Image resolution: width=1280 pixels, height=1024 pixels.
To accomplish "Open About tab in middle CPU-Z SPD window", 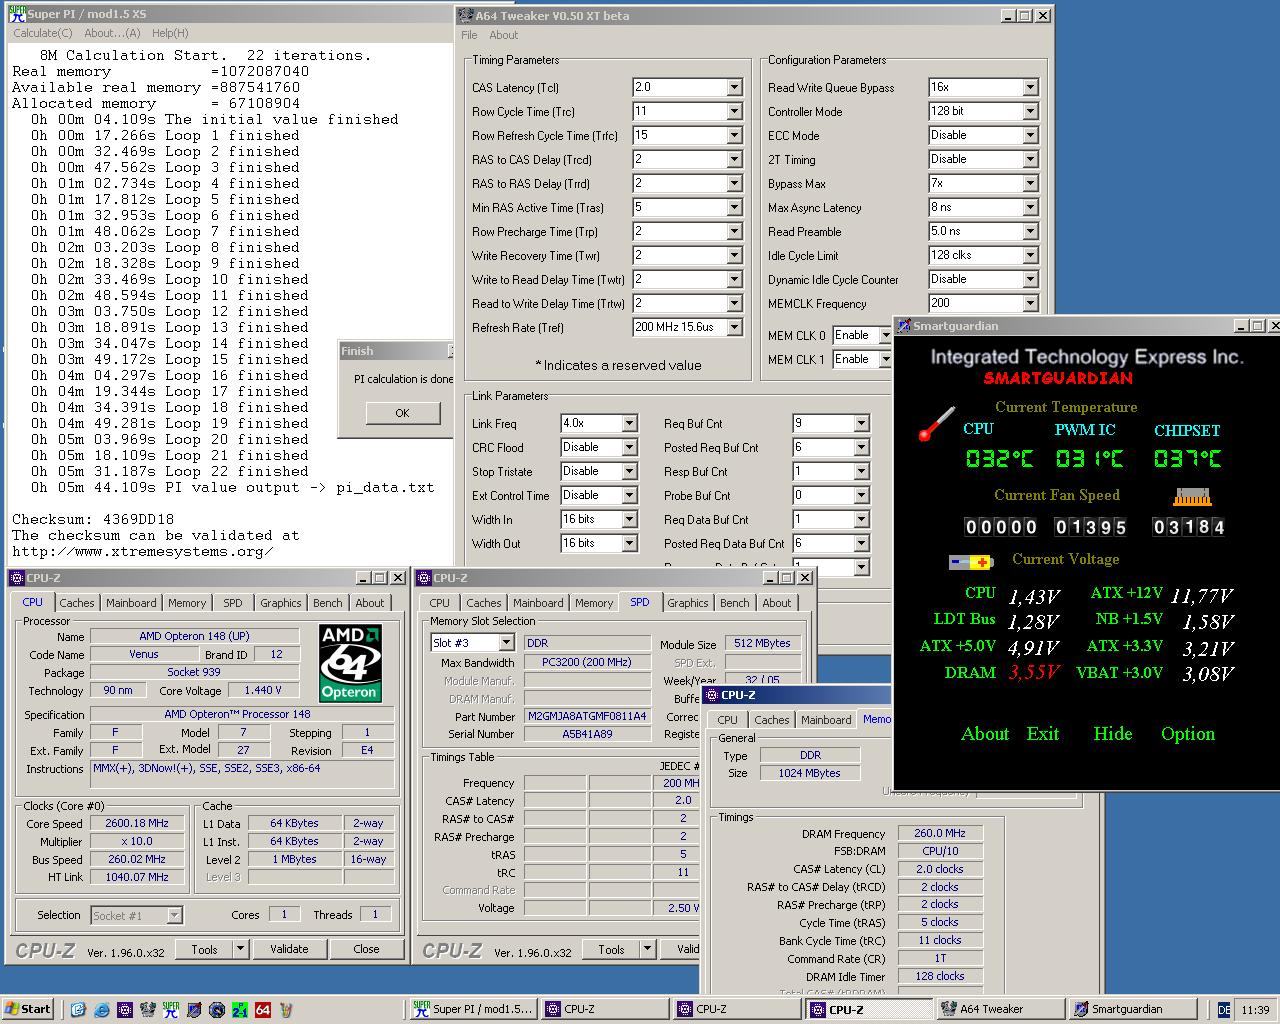I will tap(776, 603).
